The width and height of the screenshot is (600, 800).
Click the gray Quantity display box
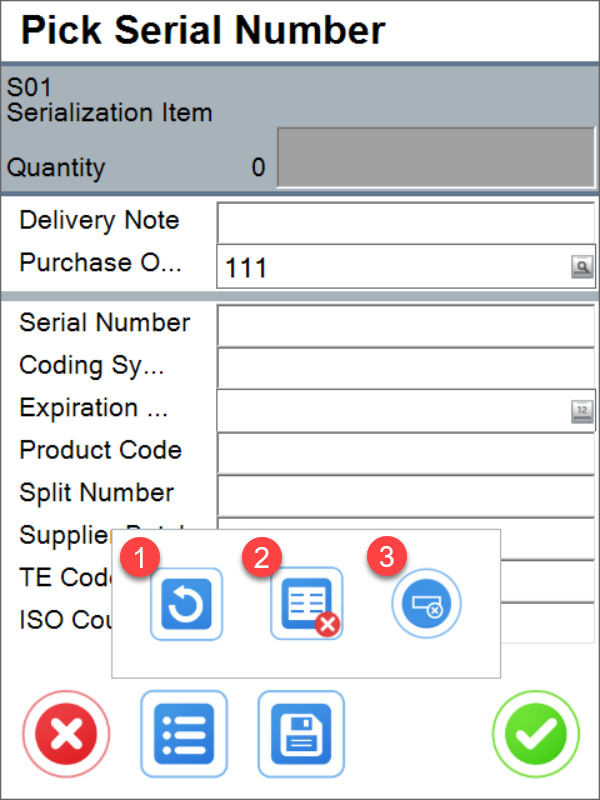[435, 157]
